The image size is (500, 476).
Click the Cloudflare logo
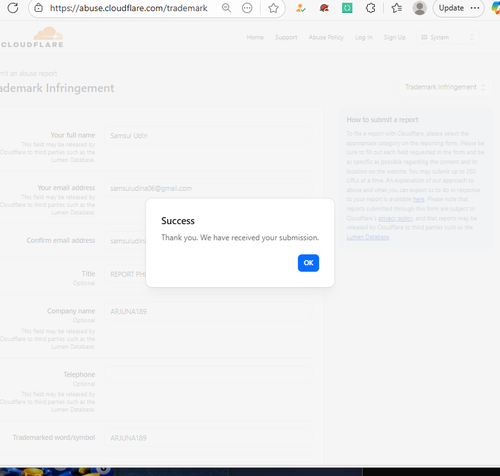point(32,37)
